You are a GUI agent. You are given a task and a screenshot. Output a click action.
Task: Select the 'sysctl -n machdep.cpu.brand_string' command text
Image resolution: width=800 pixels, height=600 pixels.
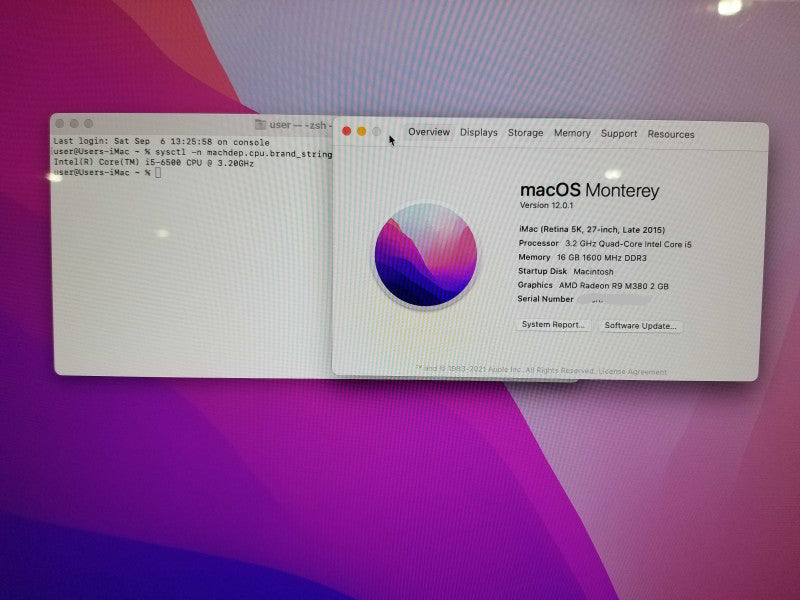[x=243, y=153]
